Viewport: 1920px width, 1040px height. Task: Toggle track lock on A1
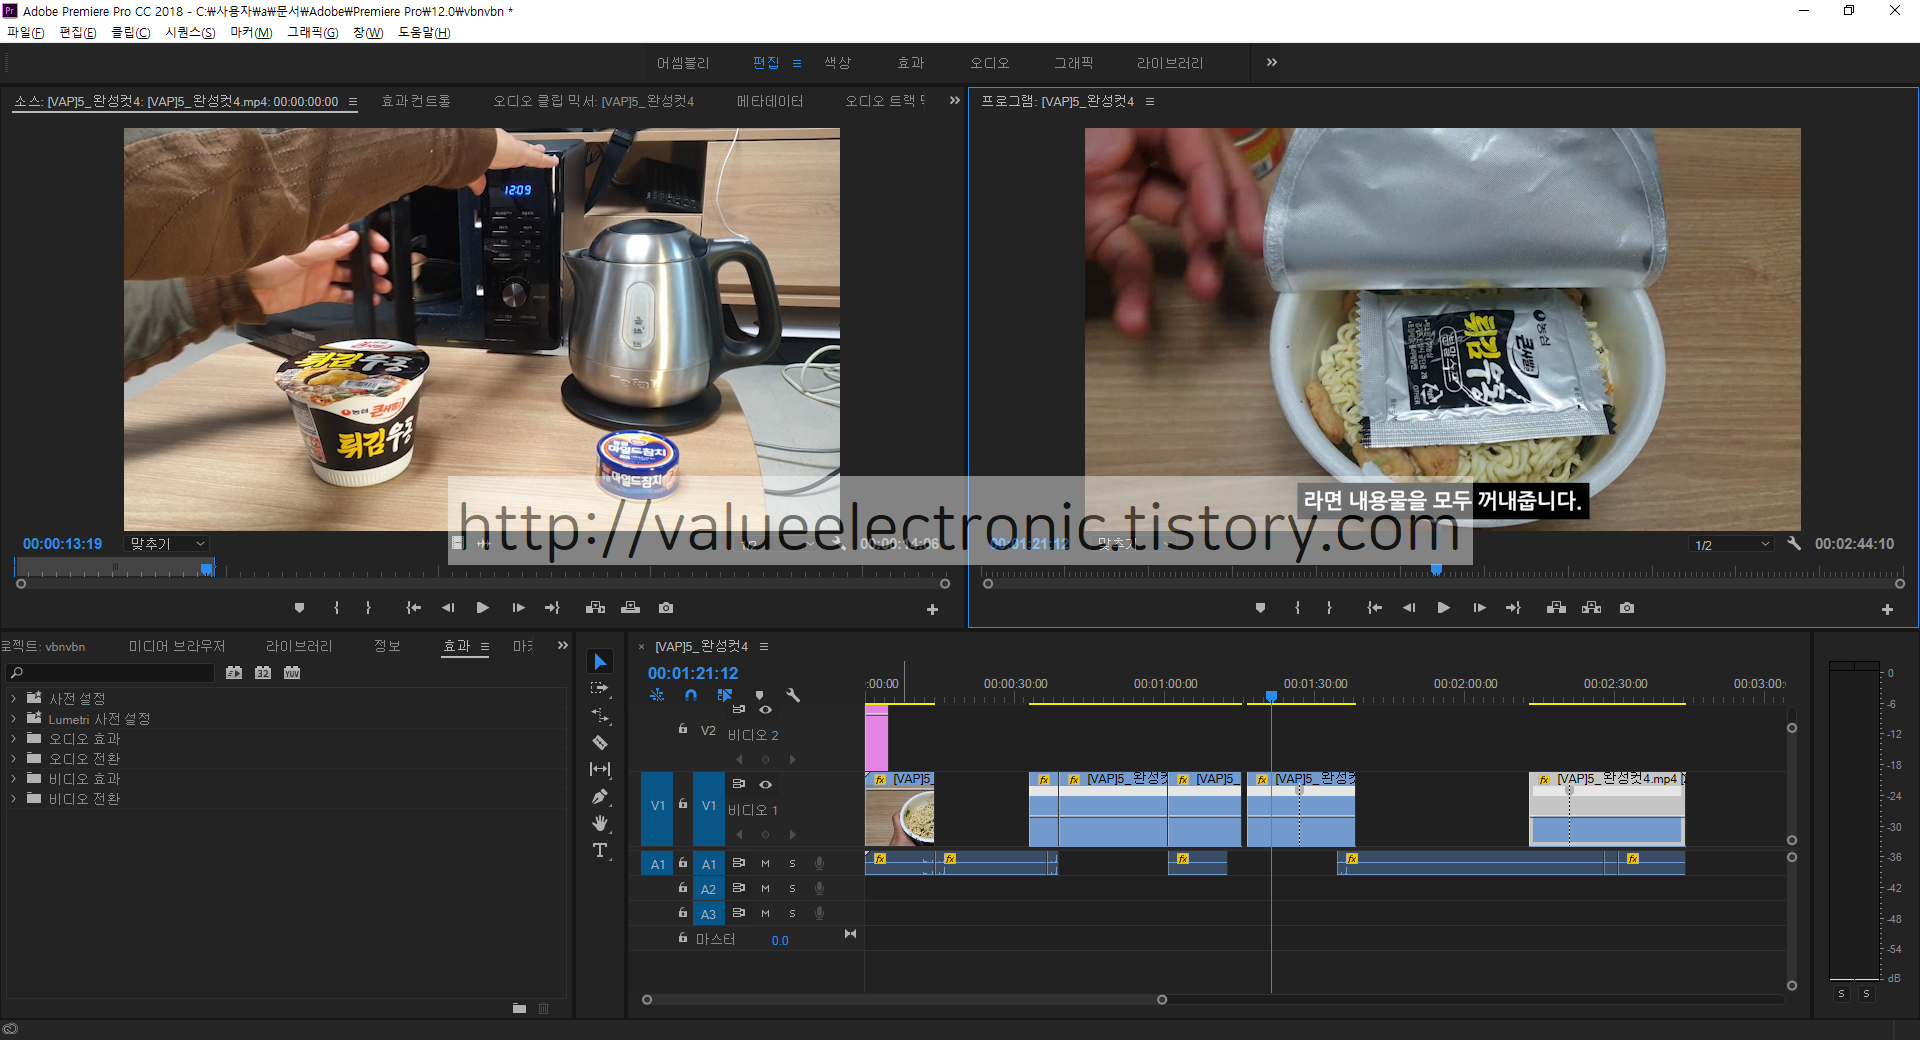click(683, 863)
